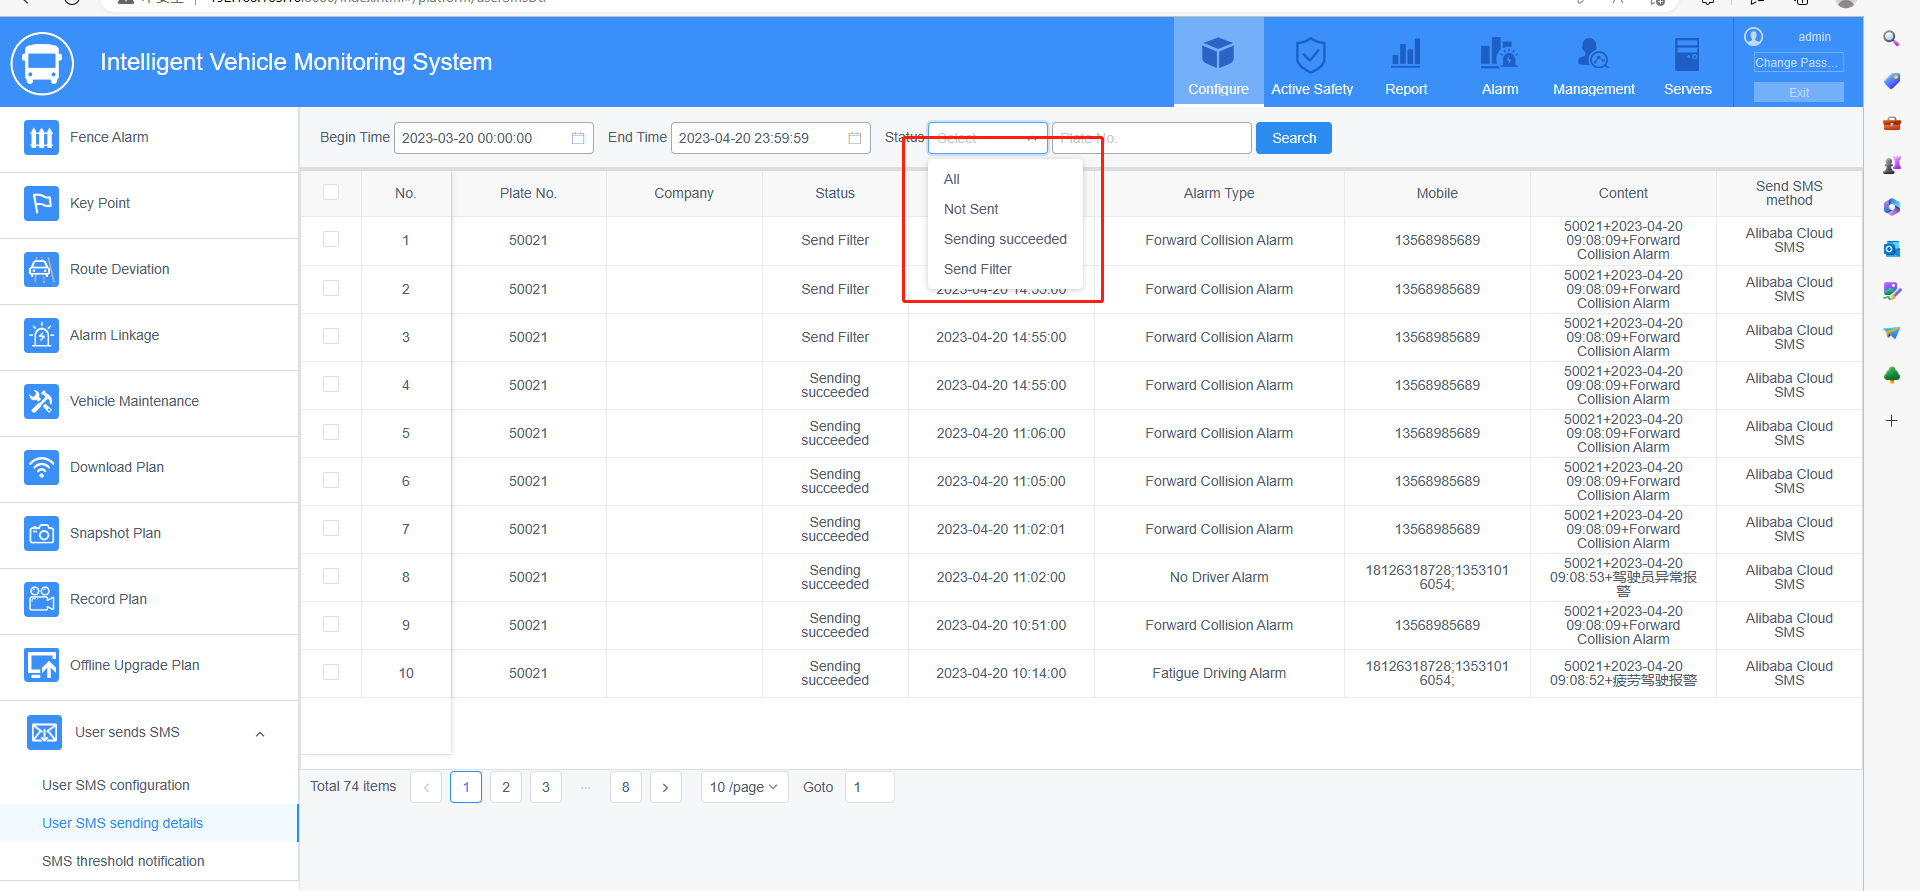The width and height of the screenshot is (1920, 891).
Task: Check the checkbox for row No. 5
Action: click(331, 433)
